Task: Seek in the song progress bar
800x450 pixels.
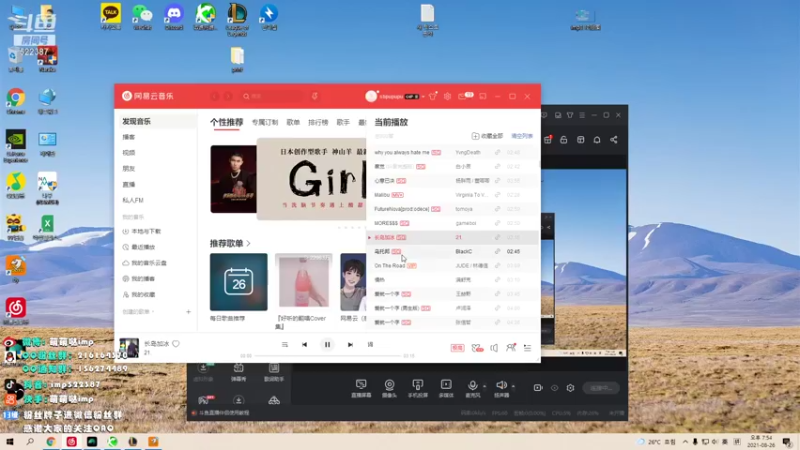Action: coord(329,356)
